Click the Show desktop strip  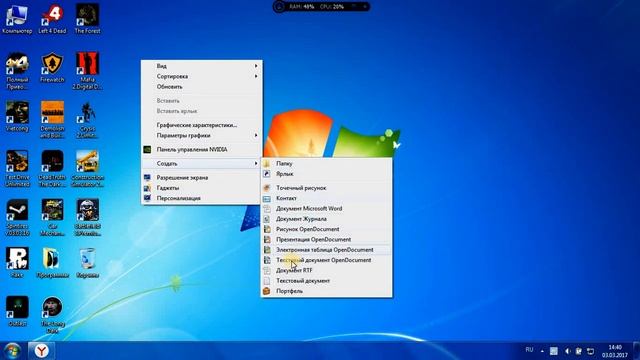coord(636,351)
